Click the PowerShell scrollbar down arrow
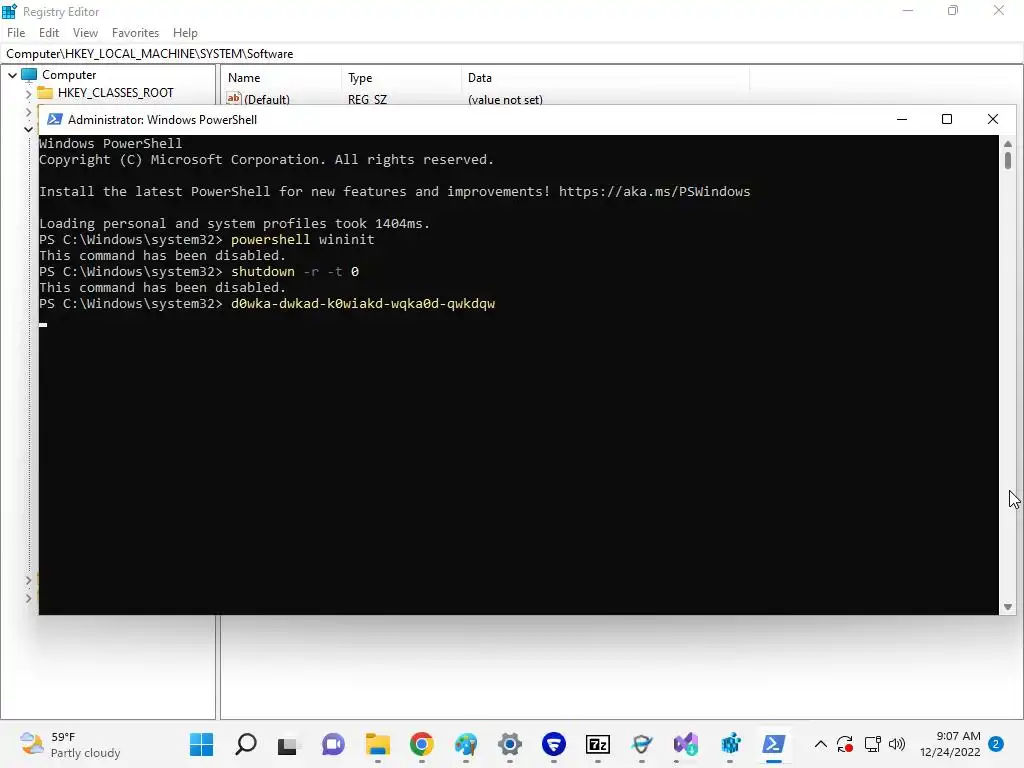 click(1008, 607)
